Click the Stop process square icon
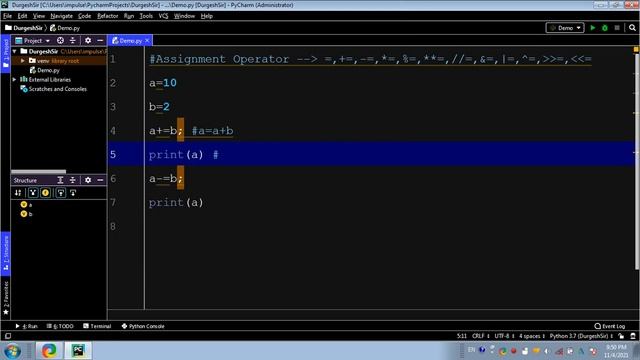Image resolution: width=640 pixels, height=360 pixels. click(617, 28)
